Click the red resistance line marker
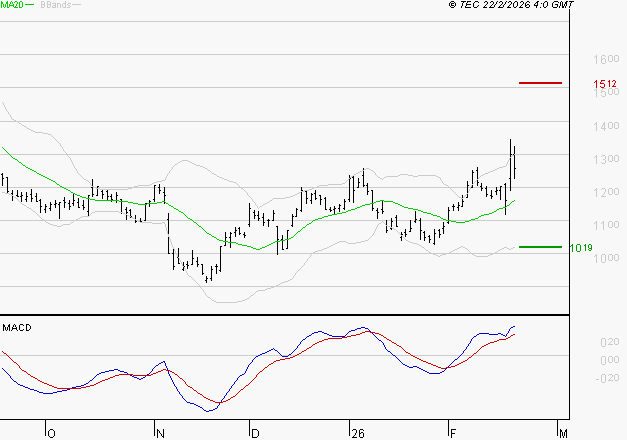Image resolution: width=627 pixels, height=440 pixels. click(x=540, y=83)
